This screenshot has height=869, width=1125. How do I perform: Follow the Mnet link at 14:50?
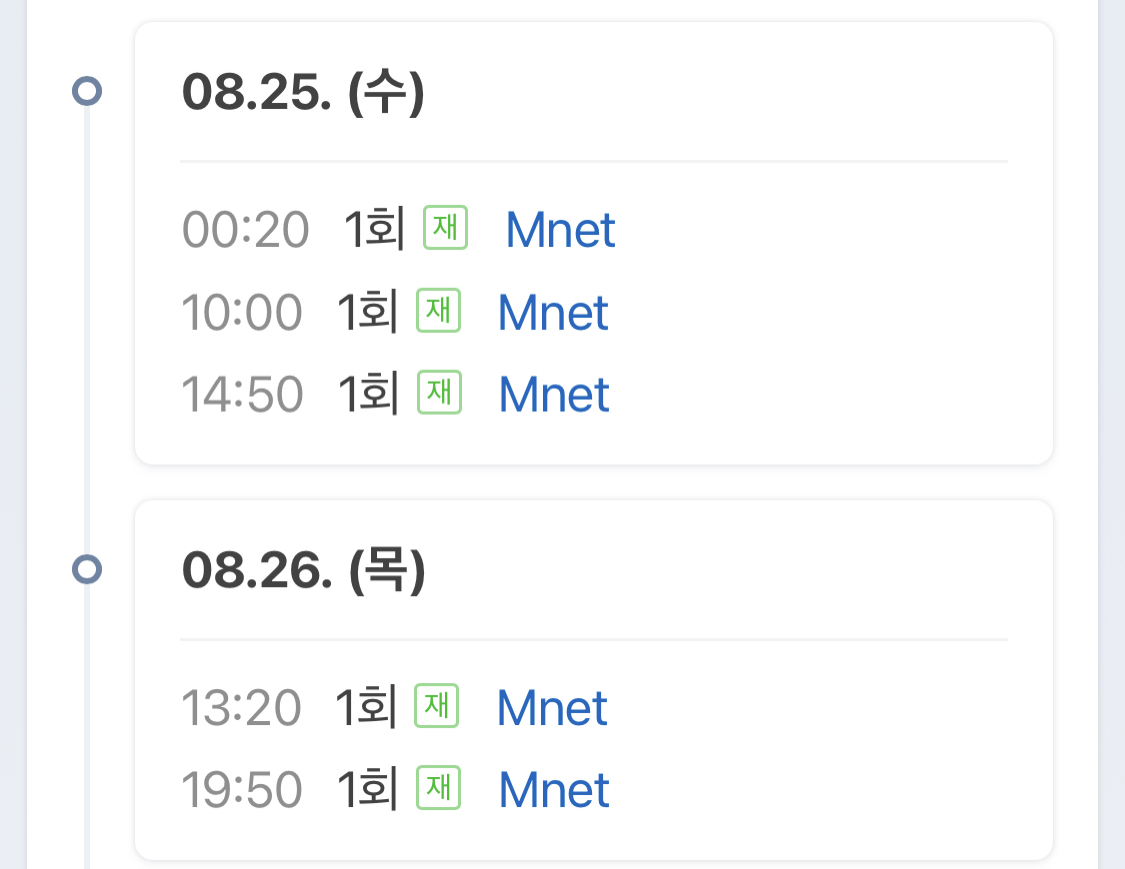[554, 394]
